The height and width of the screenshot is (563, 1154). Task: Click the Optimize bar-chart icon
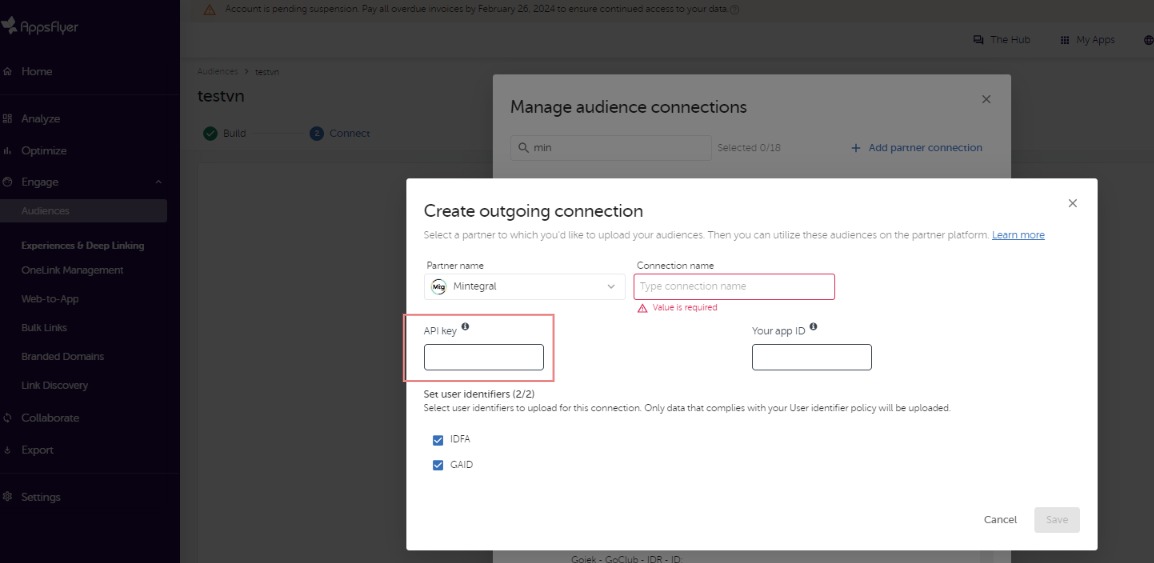[7, 151]
